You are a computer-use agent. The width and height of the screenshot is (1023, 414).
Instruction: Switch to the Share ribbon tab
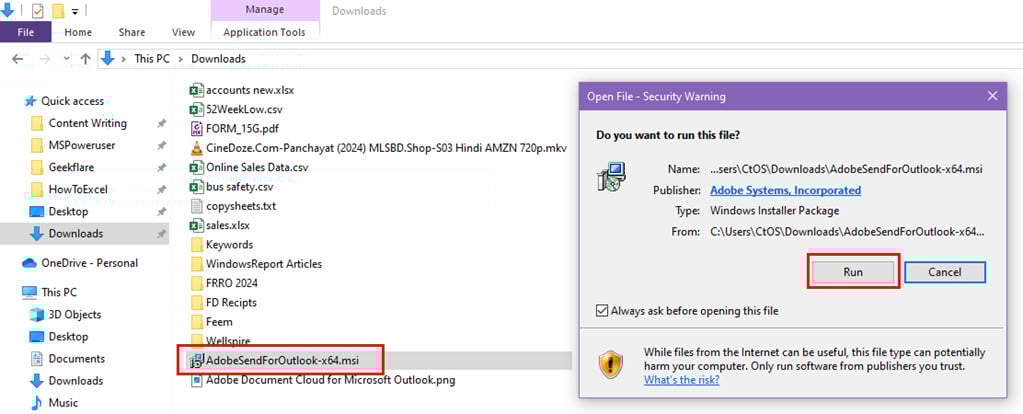click(131, 32)
